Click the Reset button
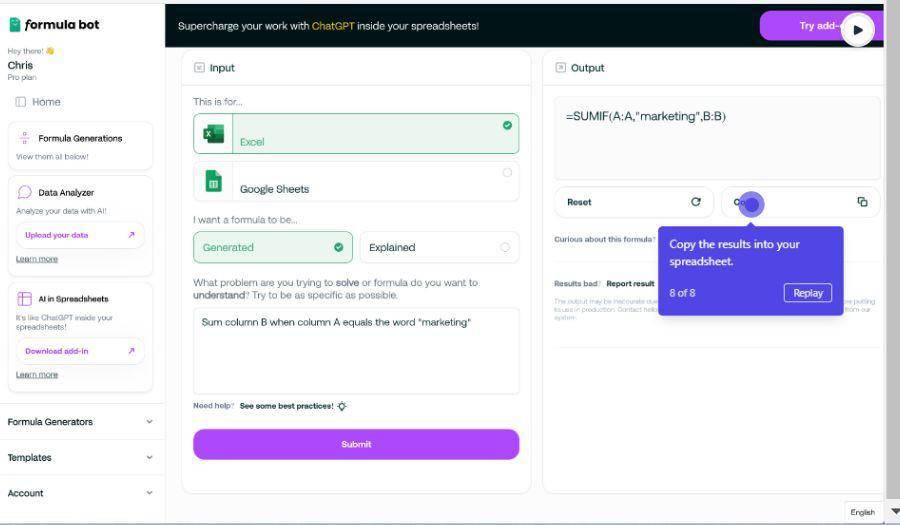900x525 pixels. click(634, 202)
